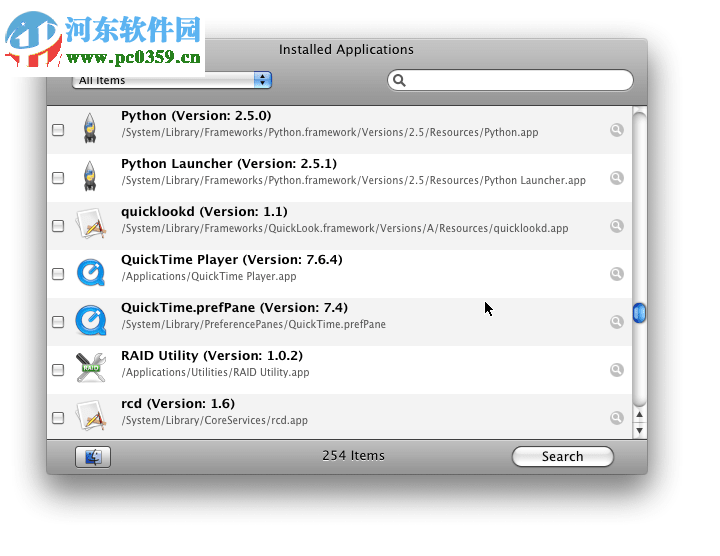Screen dimensions: 720x556
Task: Click the scrollbar up arrow
Action: point(639,415)
